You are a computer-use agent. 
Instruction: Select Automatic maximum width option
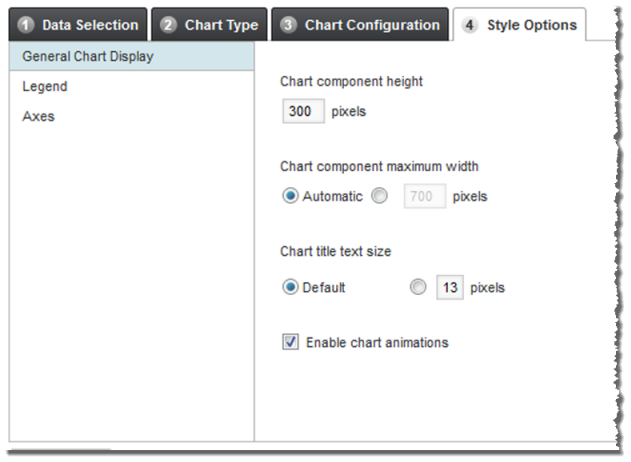(x=290, y=197)
